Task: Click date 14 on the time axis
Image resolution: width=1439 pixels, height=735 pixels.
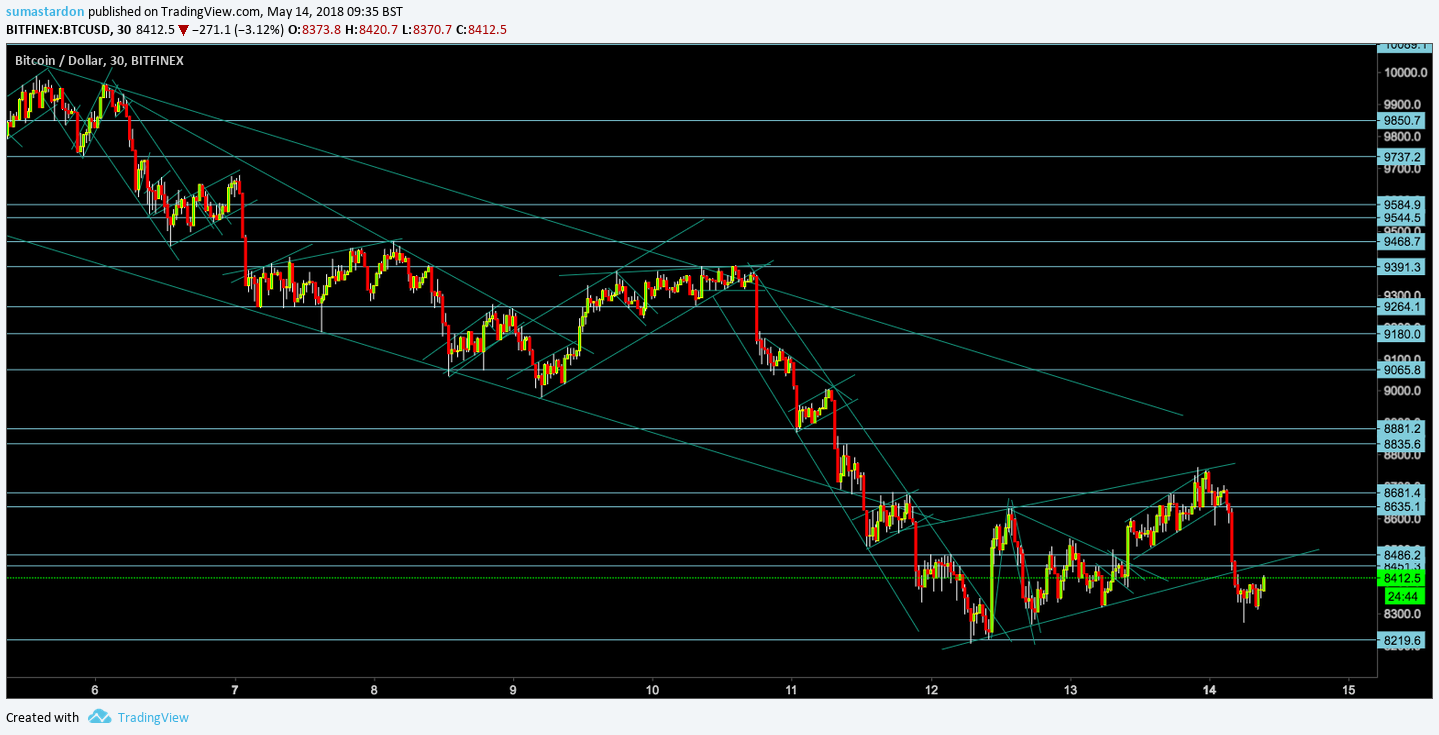Action: click(1209, 690)
